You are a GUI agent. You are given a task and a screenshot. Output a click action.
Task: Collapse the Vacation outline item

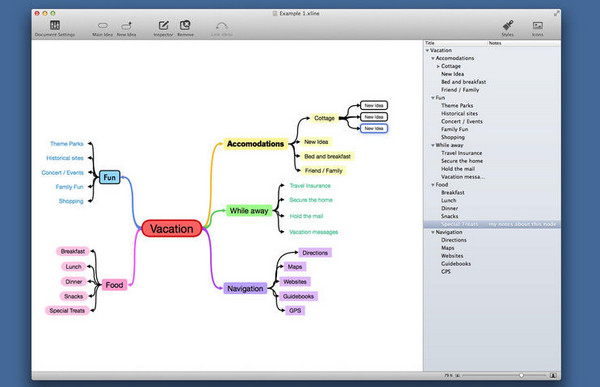coord(427,51)
